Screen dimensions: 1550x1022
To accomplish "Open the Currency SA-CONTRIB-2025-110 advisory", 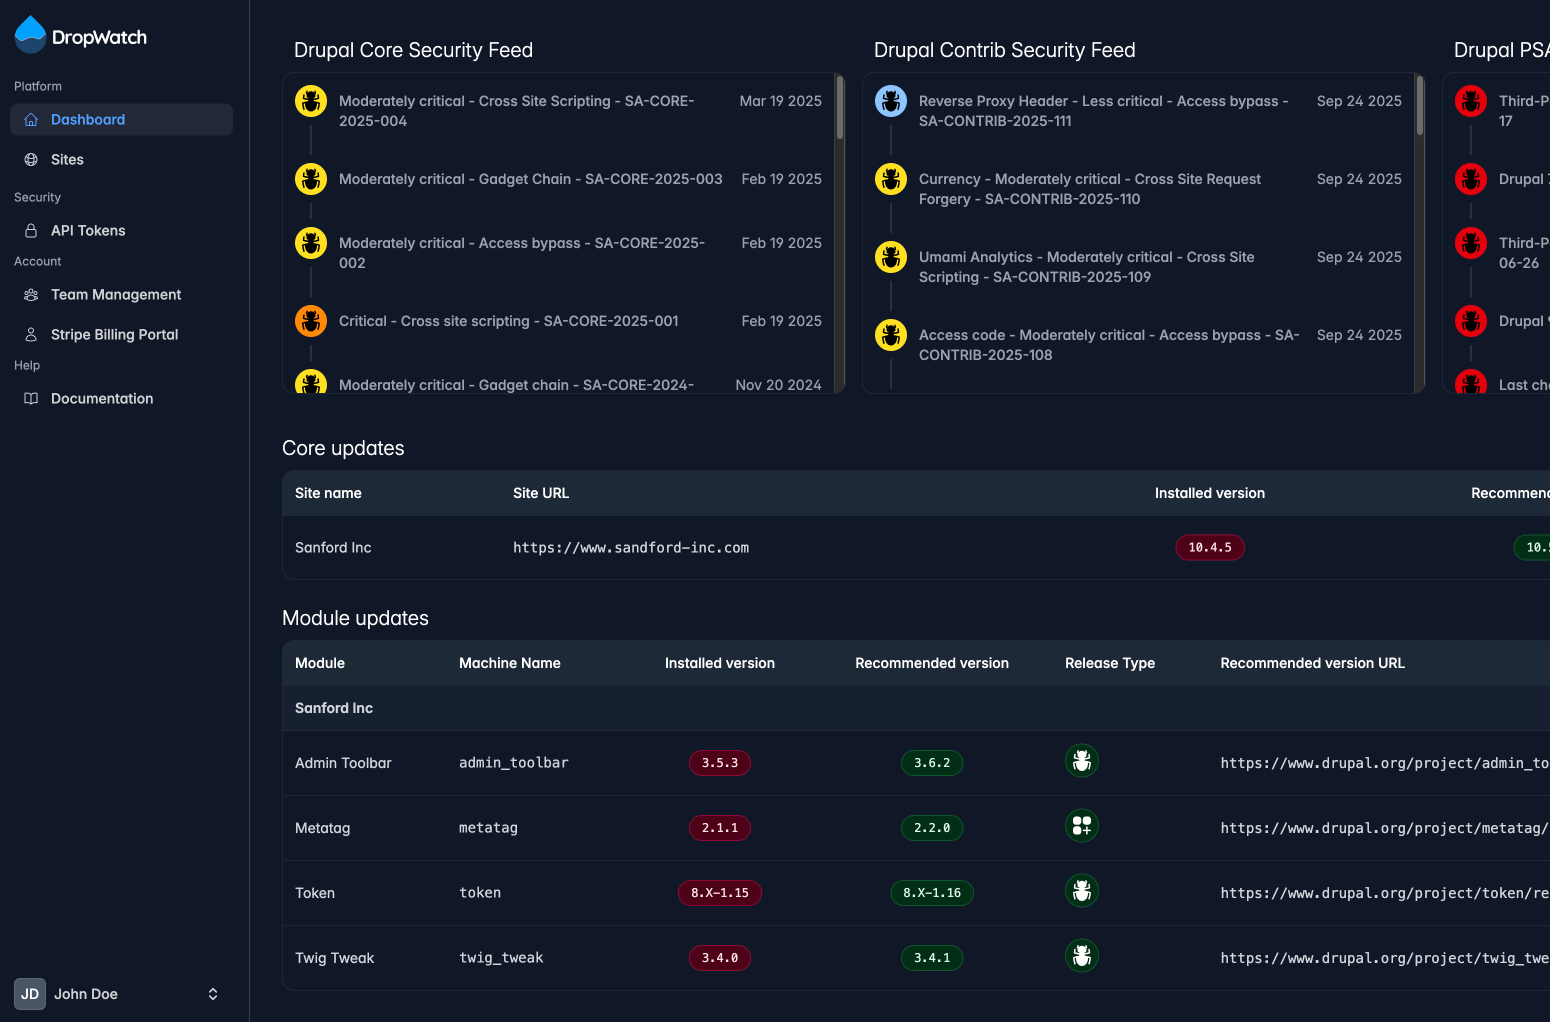I will point(1089,189).
